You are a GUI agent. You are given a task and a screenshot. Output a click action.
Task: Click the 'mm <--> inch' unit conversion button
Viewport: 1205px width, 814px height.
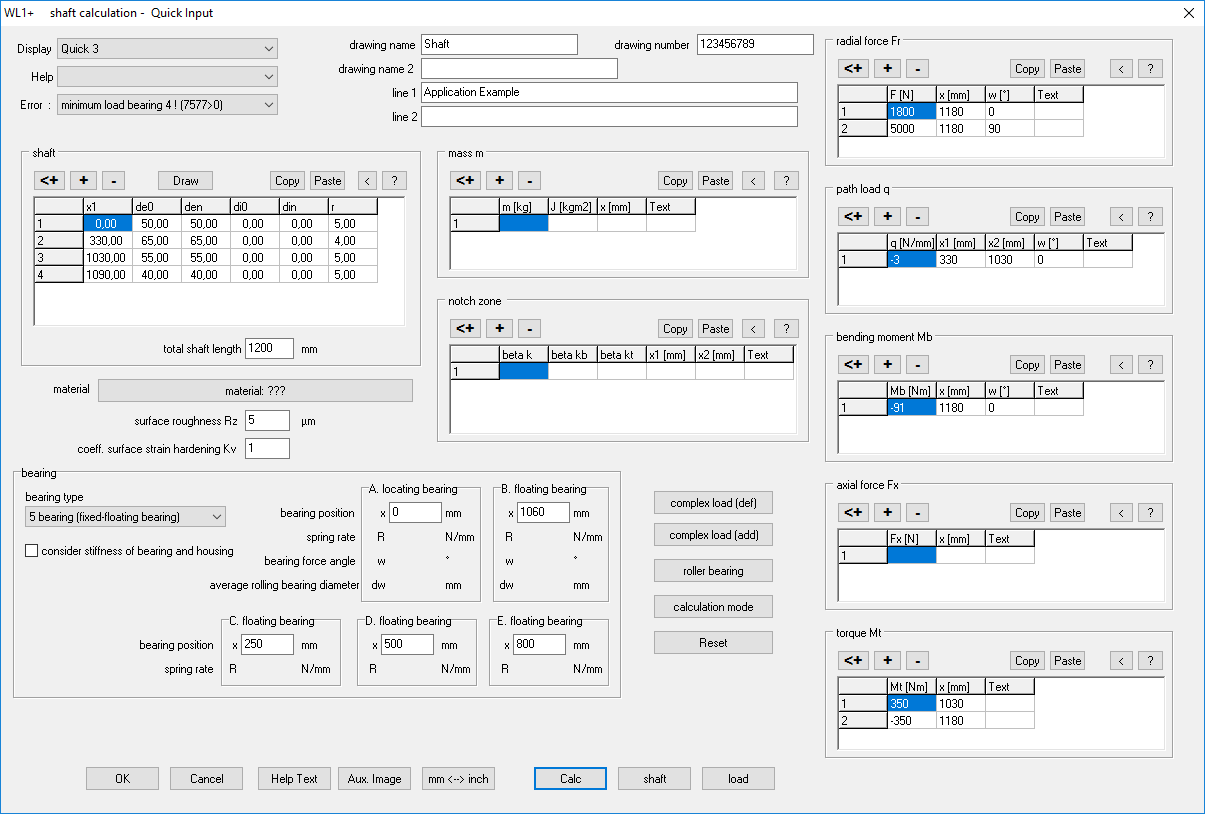click(x=458, y=779)
